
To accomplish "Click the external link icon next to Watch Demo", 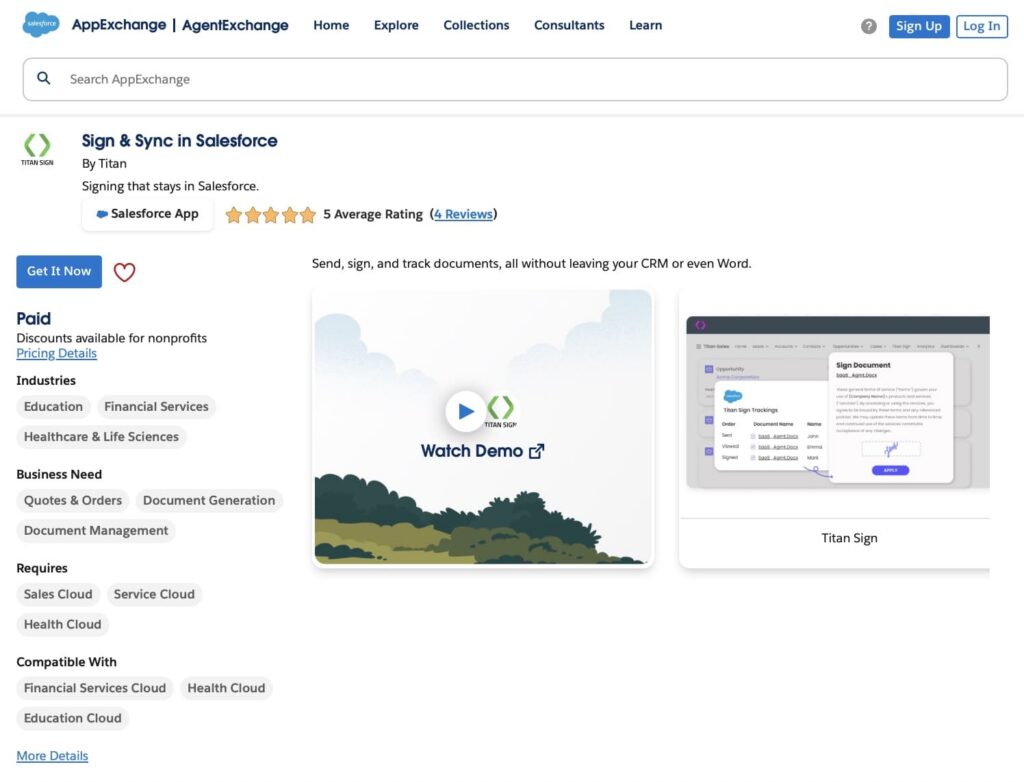I will [x=536, y=451].
